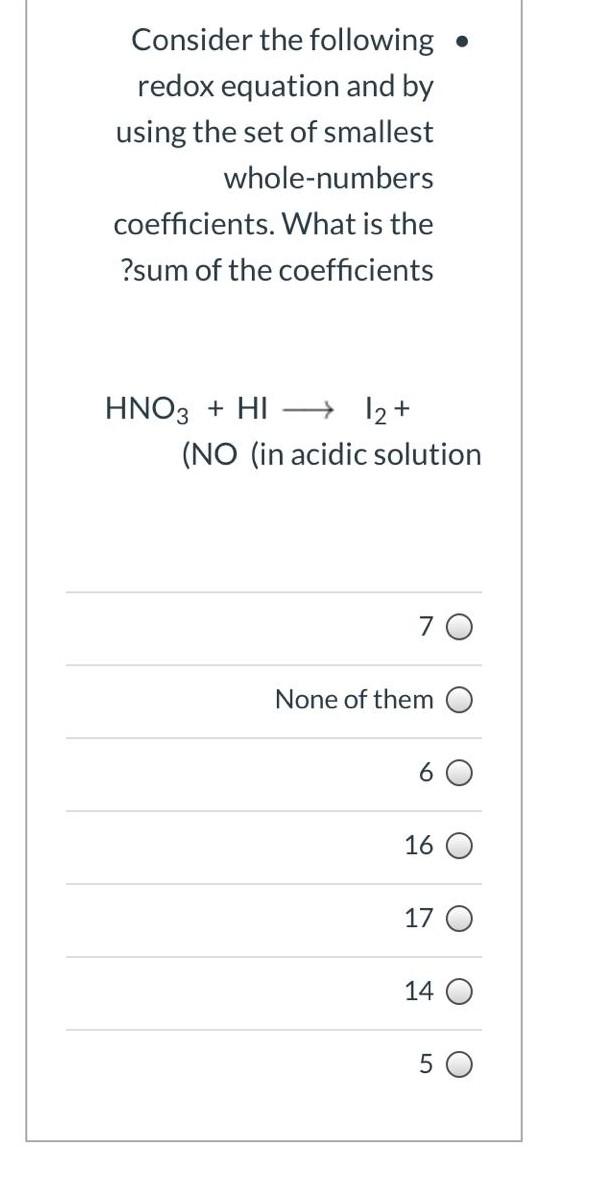This screenshot has height=1194, width=592.
Task: Click the question text about redox coefficients
Action: tap(275, 155)
